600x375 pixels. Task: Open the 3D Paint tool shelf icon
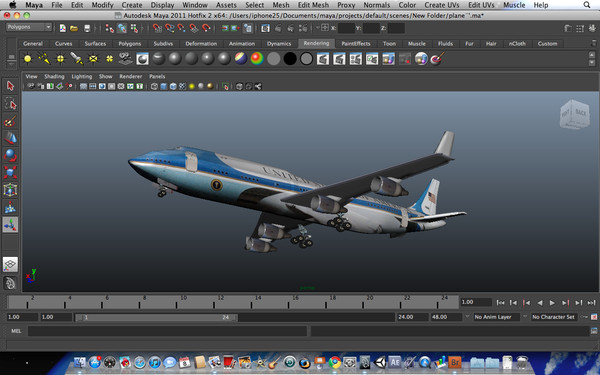pyautogui.click(x=437, y=59)
